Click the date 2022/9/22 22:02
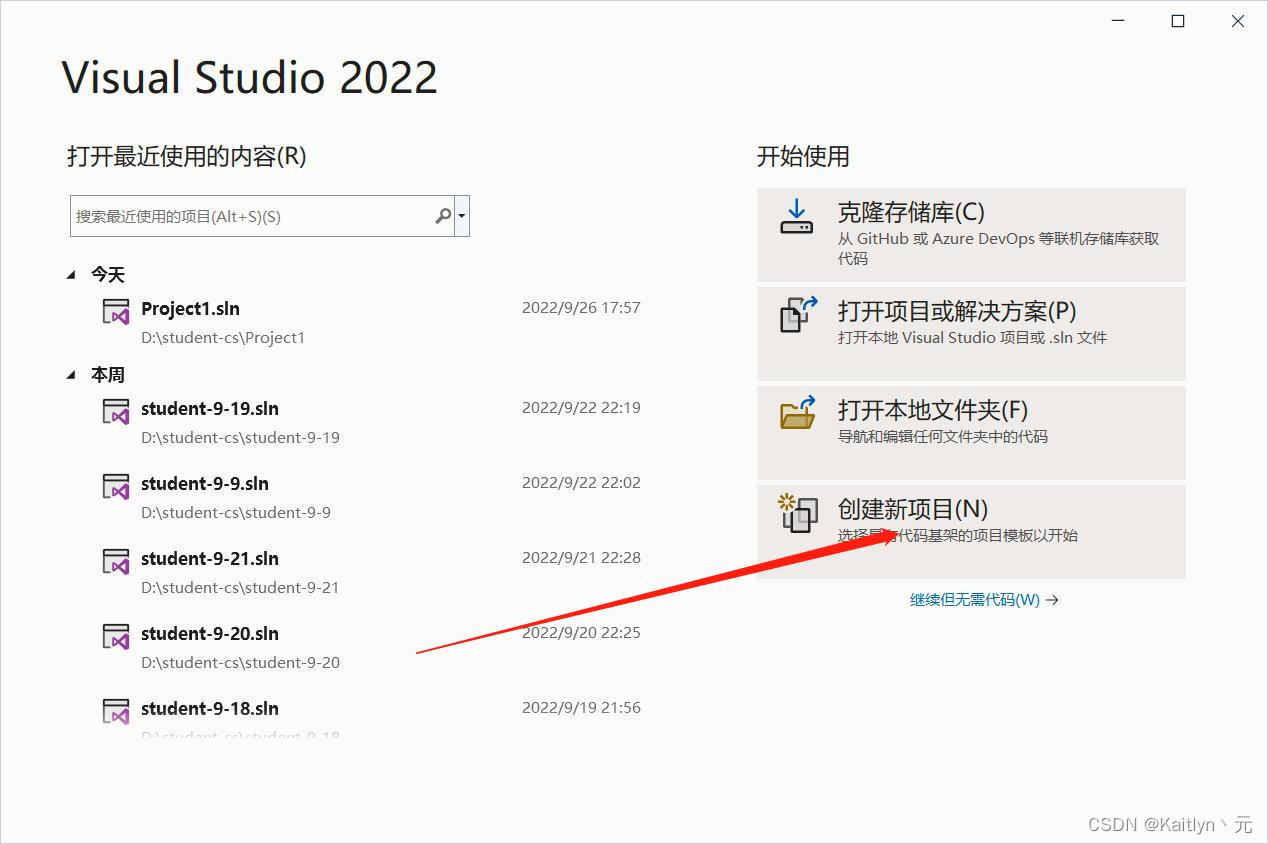 click(x=581, y=483)
